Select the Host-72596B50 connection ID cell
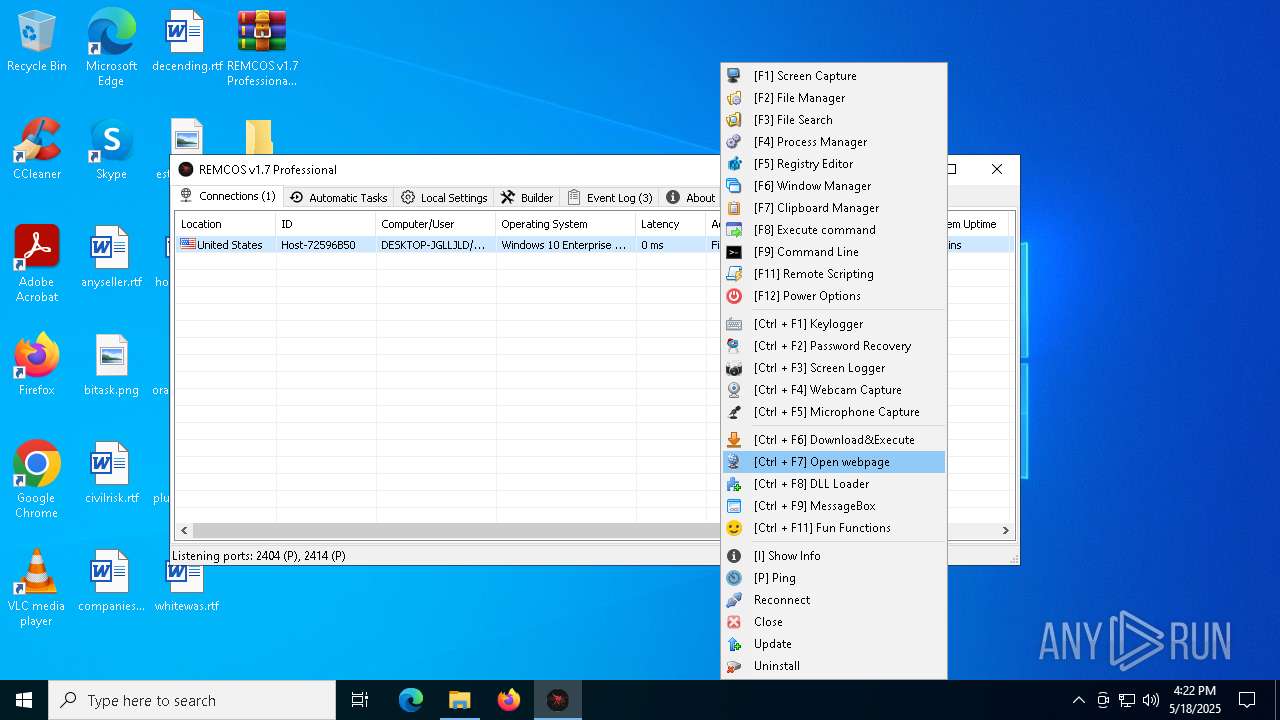Image resolution: width=1280 pixels, height=720 pixels. (318, 245)
